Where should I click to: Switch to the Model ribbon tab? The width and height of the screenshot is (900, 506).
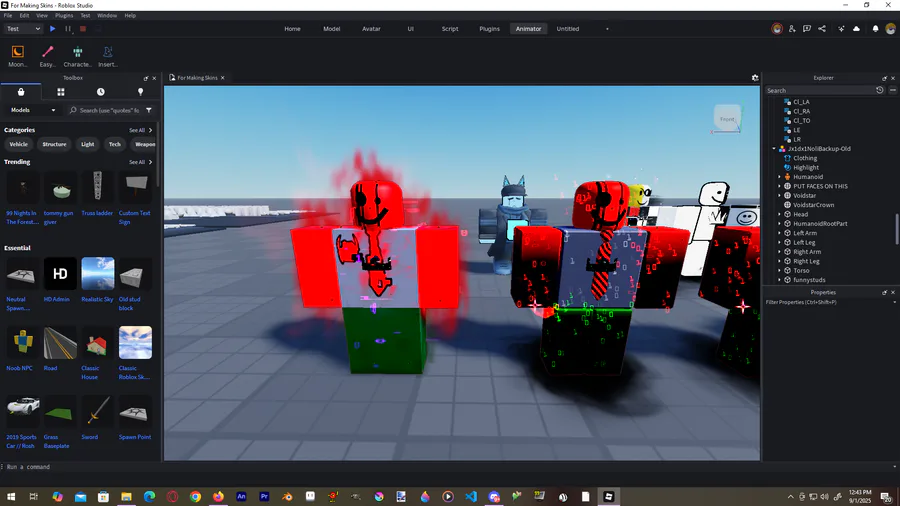[x=331, y=29]
